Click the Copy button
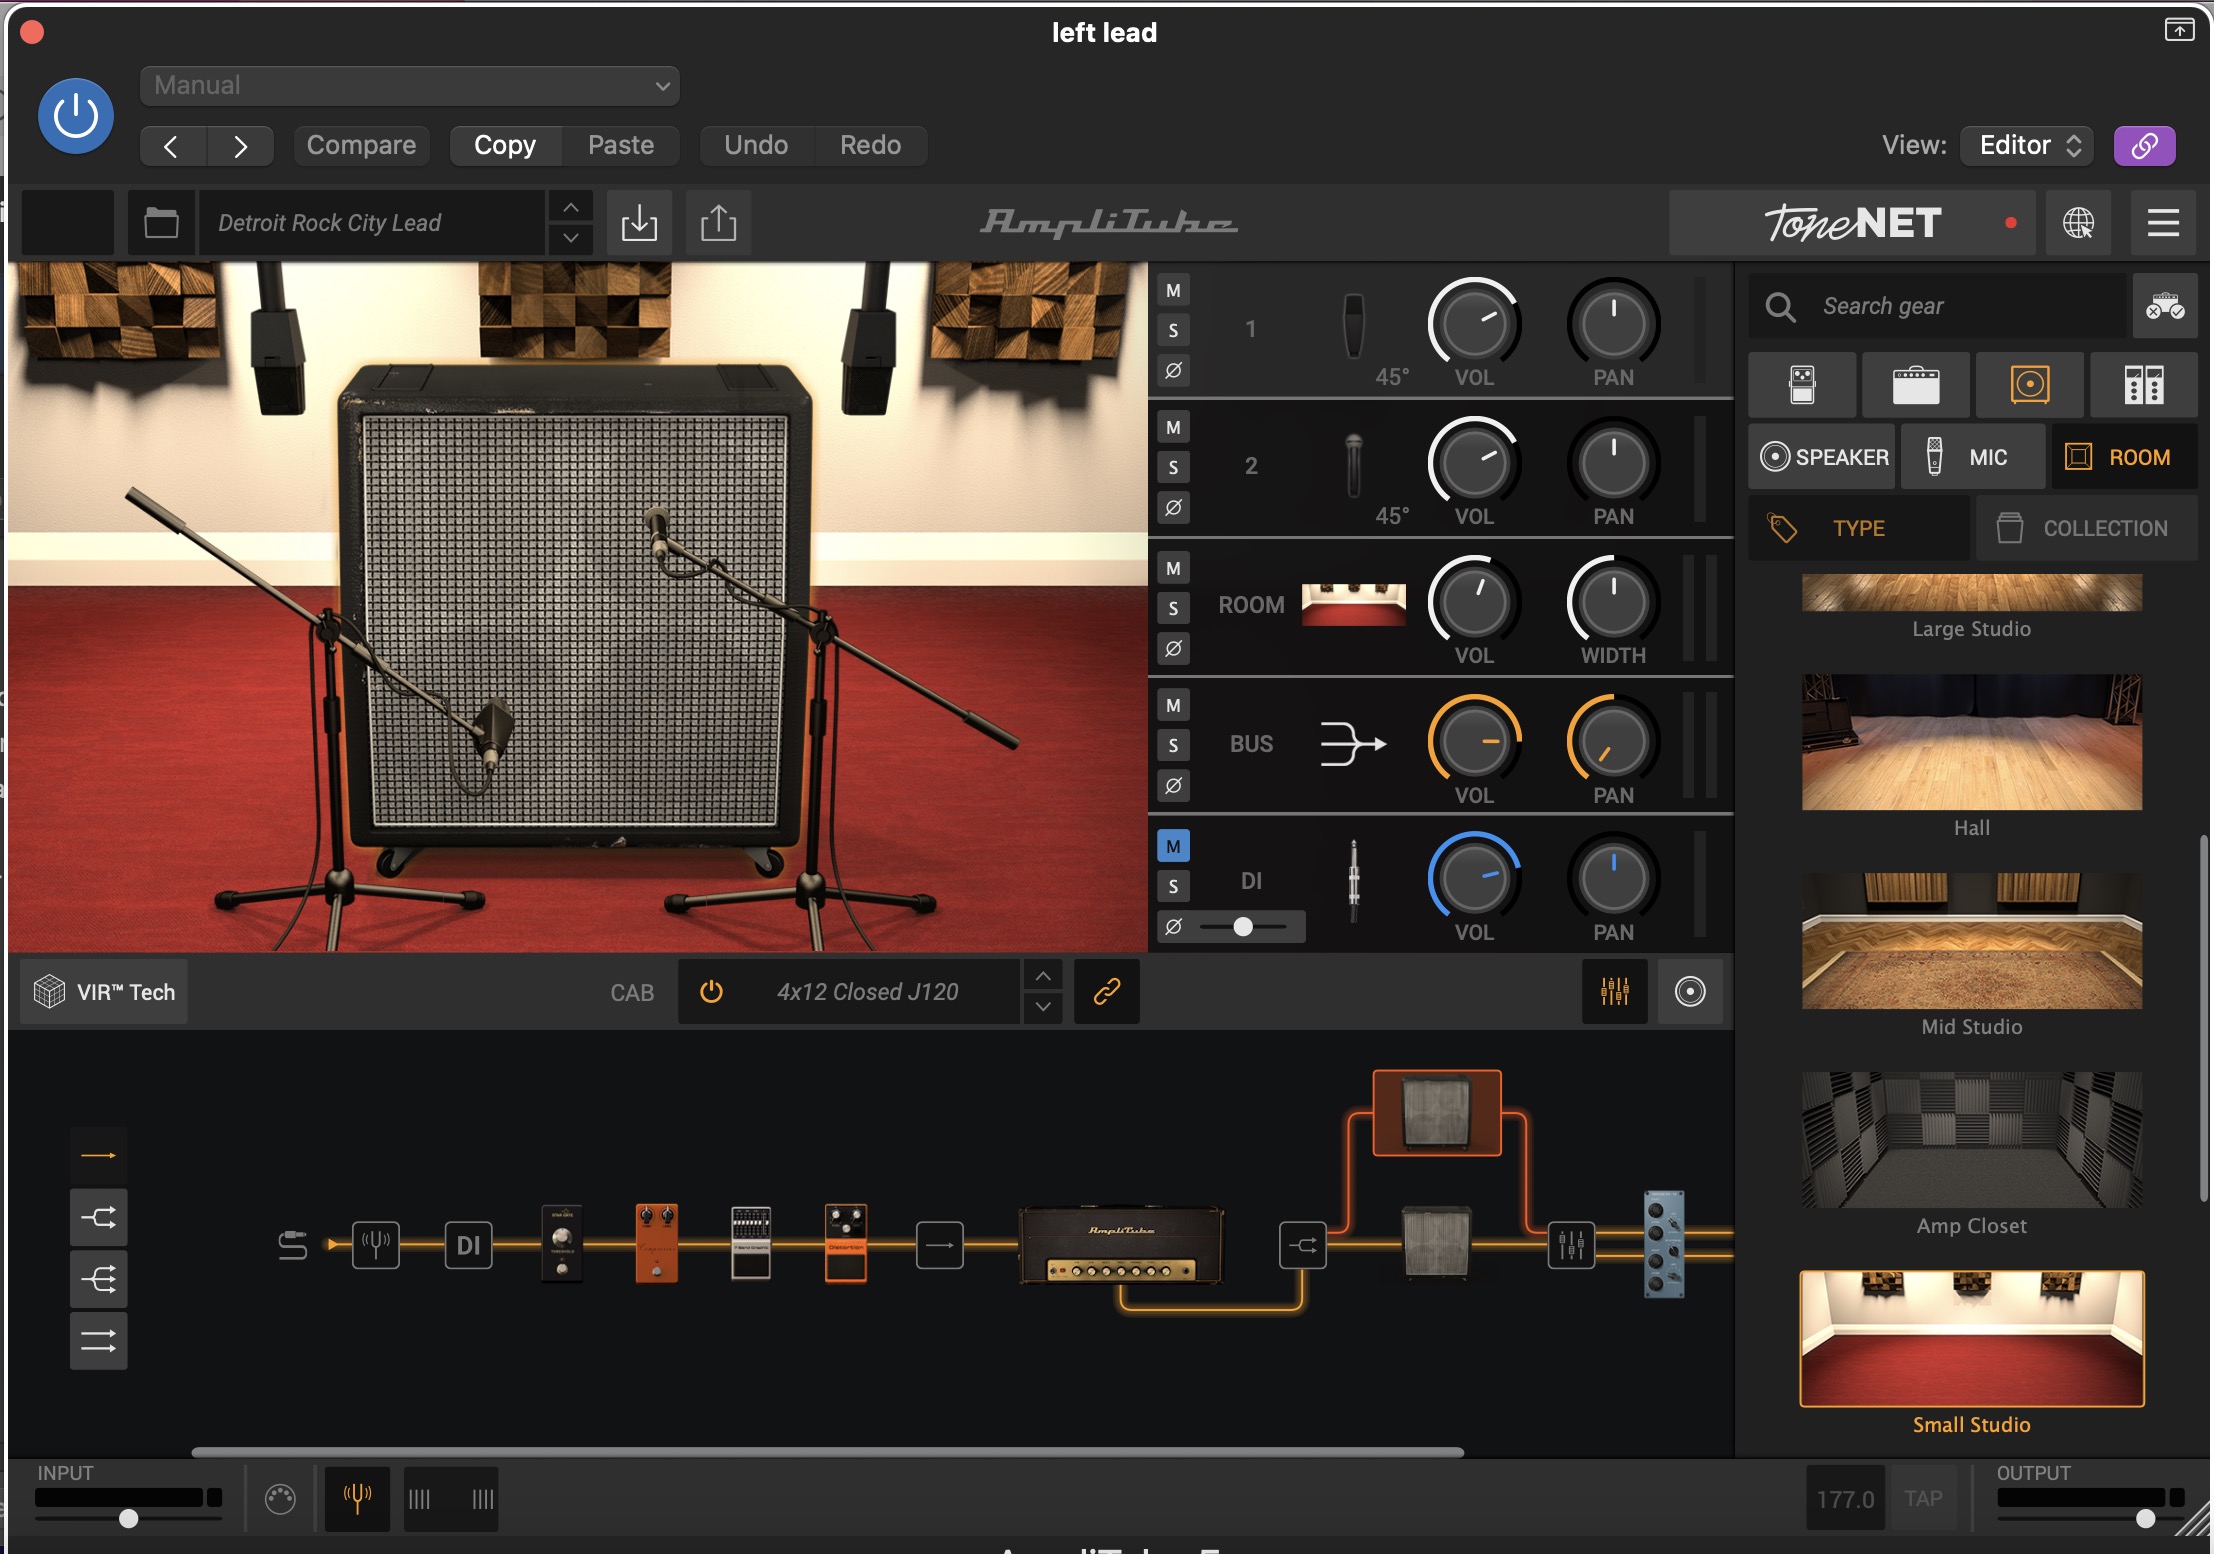The image size is (2214, 1554). pos(505,146)
